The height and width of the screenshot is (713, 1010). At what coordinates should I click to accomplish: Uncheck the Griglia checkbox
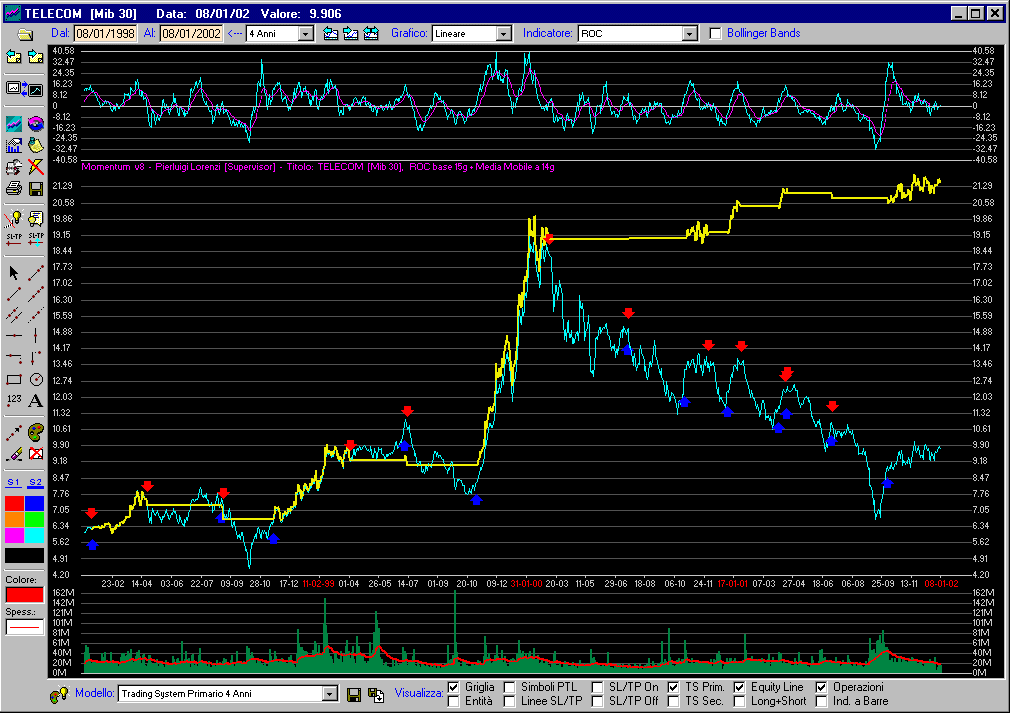coord(453,687)
